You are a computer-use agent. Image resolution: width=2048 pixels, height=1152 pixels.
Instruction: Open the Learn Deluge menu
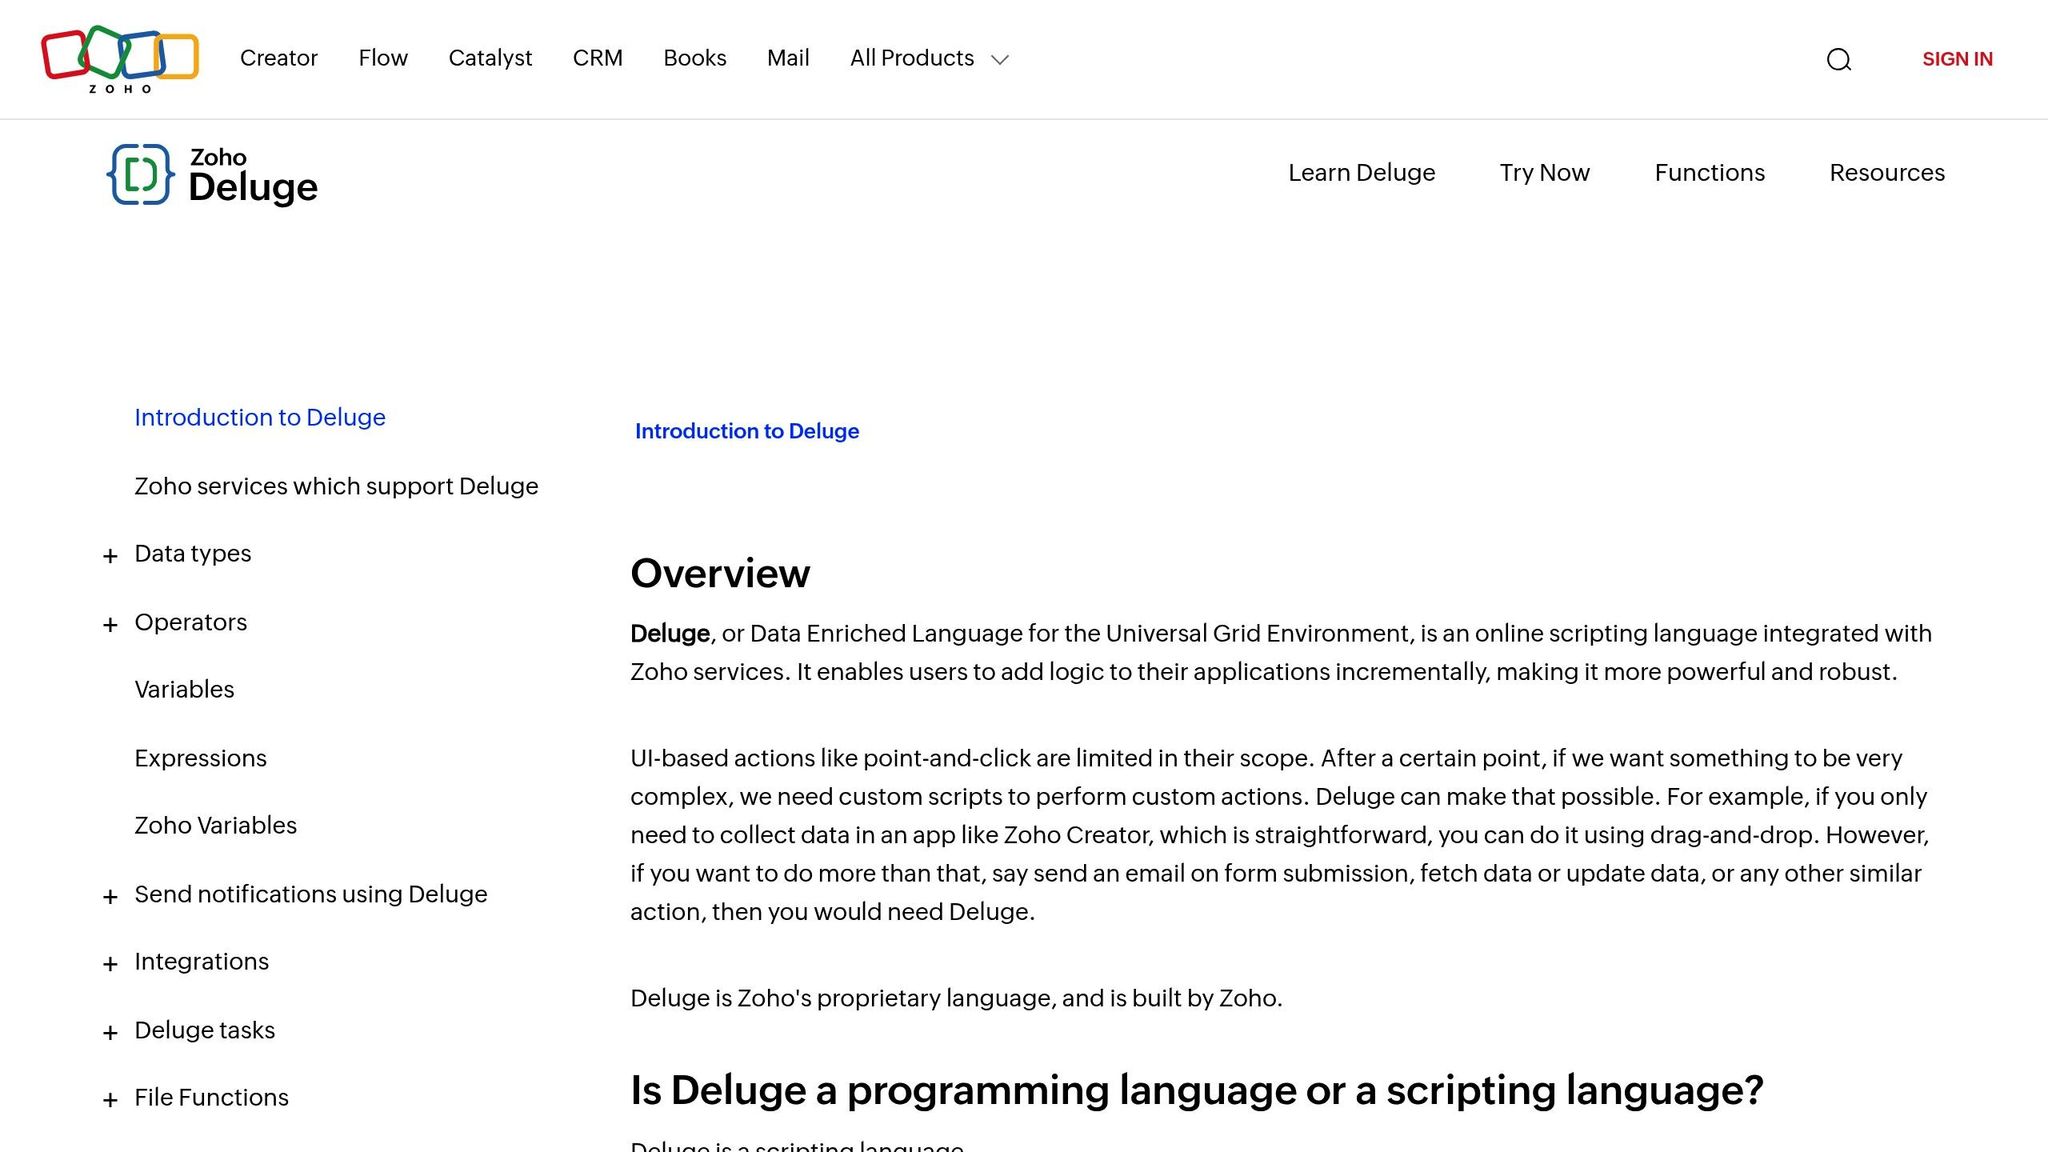pyautogui.click(x=1361, y=173)
